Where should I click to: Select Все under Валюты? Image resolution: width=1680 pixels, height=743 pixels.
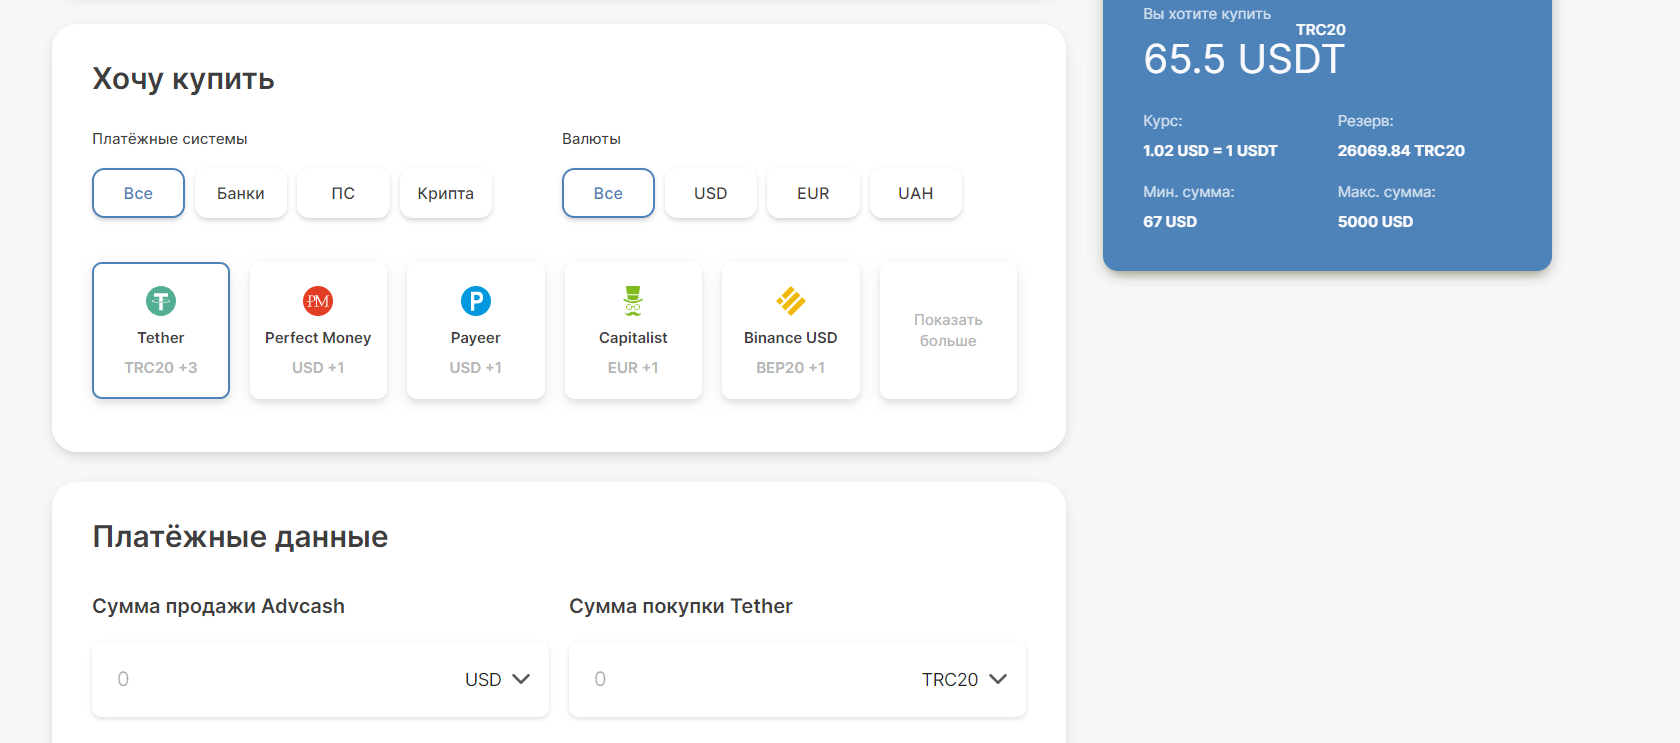(608, 193)
